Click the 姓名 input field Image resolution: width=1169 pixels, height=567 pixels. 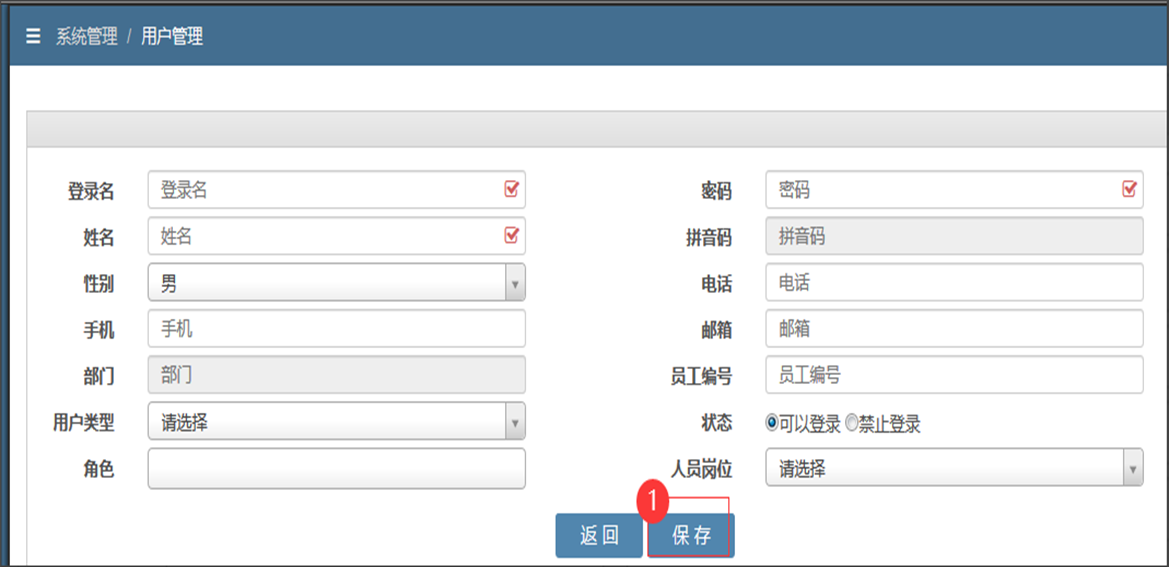coord(336,236)
